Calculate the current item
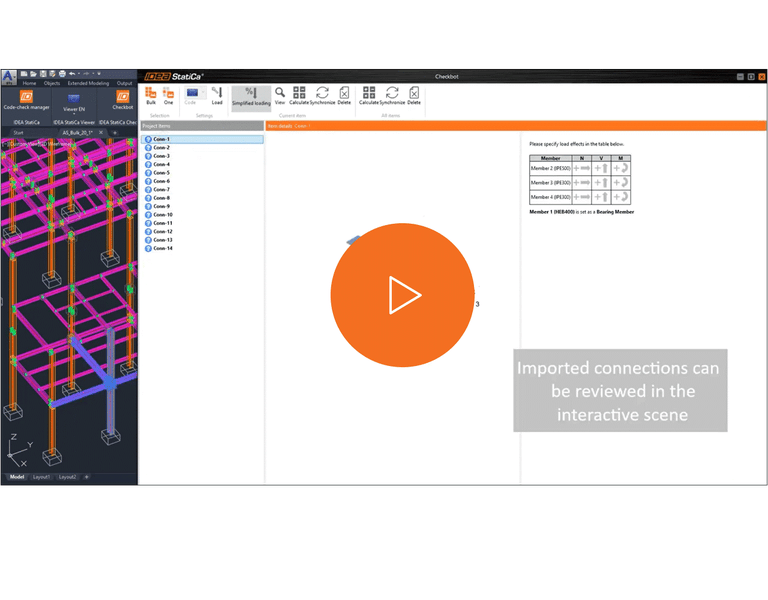 [299, 96]
